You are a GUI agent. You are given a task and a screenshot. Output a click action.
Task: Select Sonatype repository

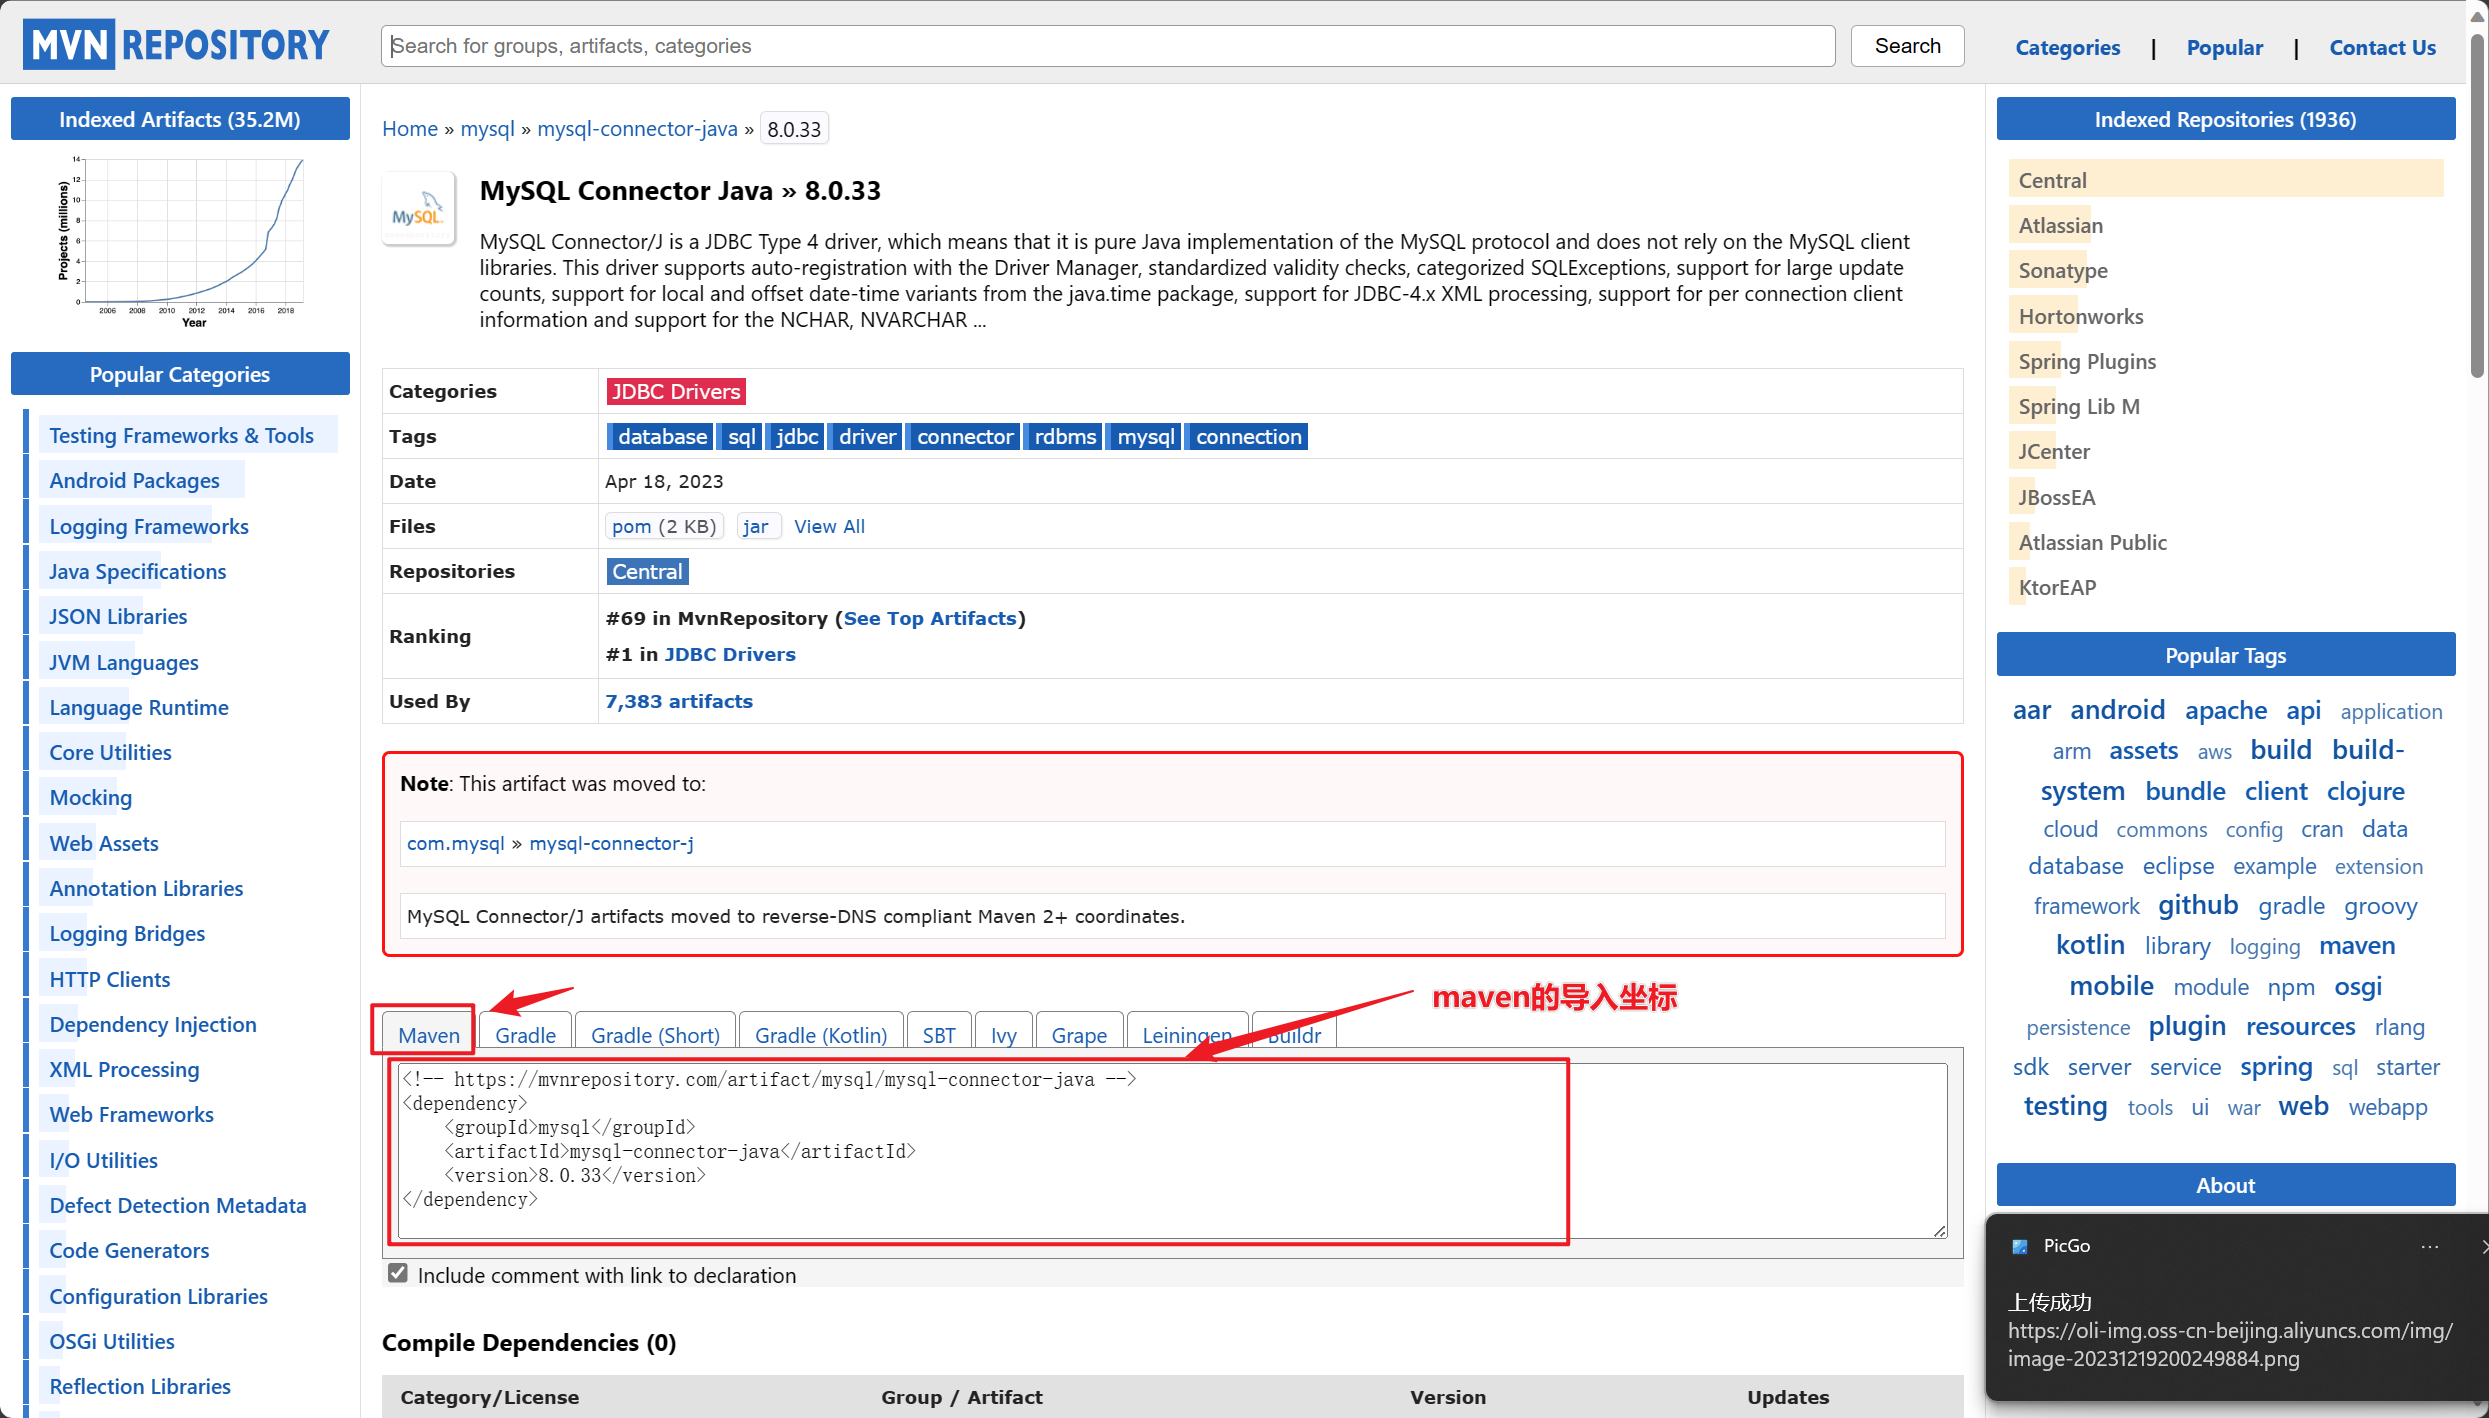(x=2062, y=270)
